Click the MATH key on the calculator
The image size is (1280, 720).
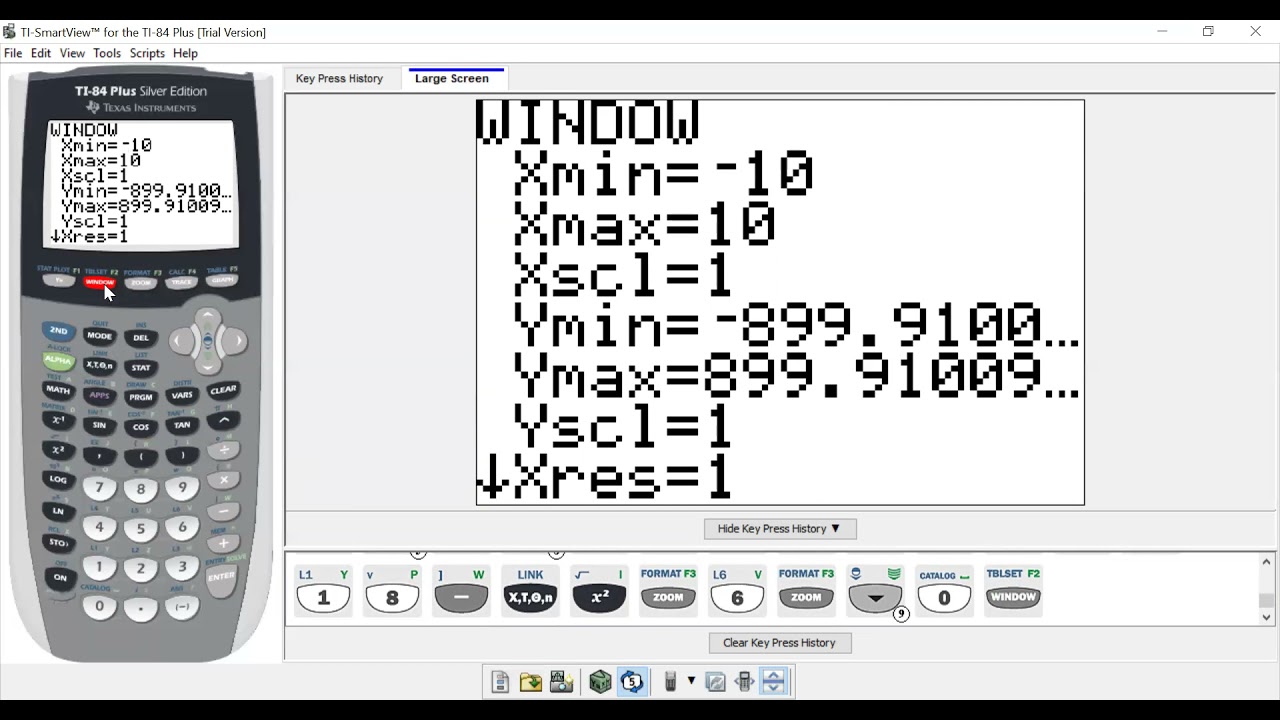[x=58, y=390]
